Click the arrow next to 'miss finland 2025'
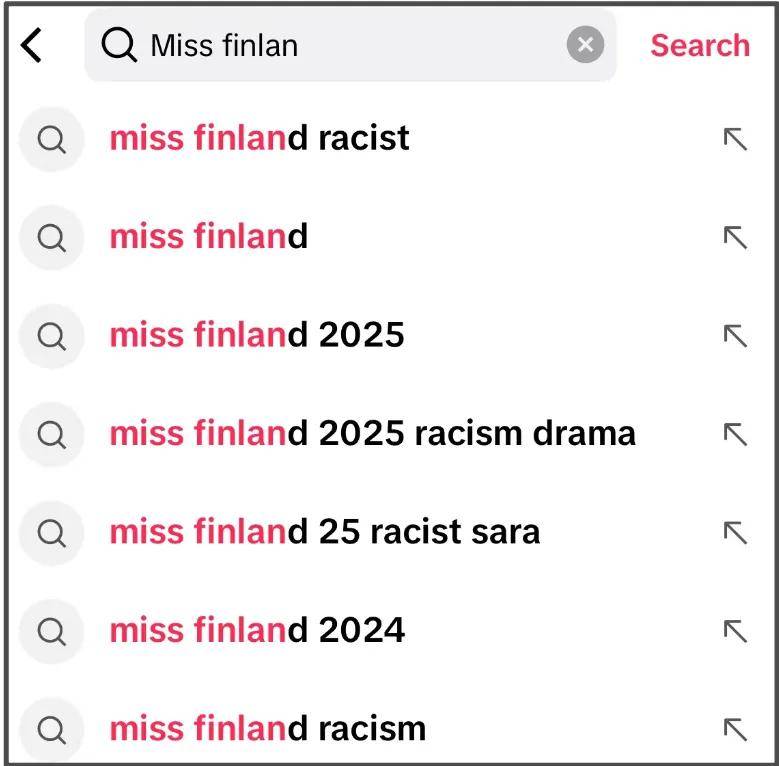This screenshot has height=766, width=779. pos(735,335)
